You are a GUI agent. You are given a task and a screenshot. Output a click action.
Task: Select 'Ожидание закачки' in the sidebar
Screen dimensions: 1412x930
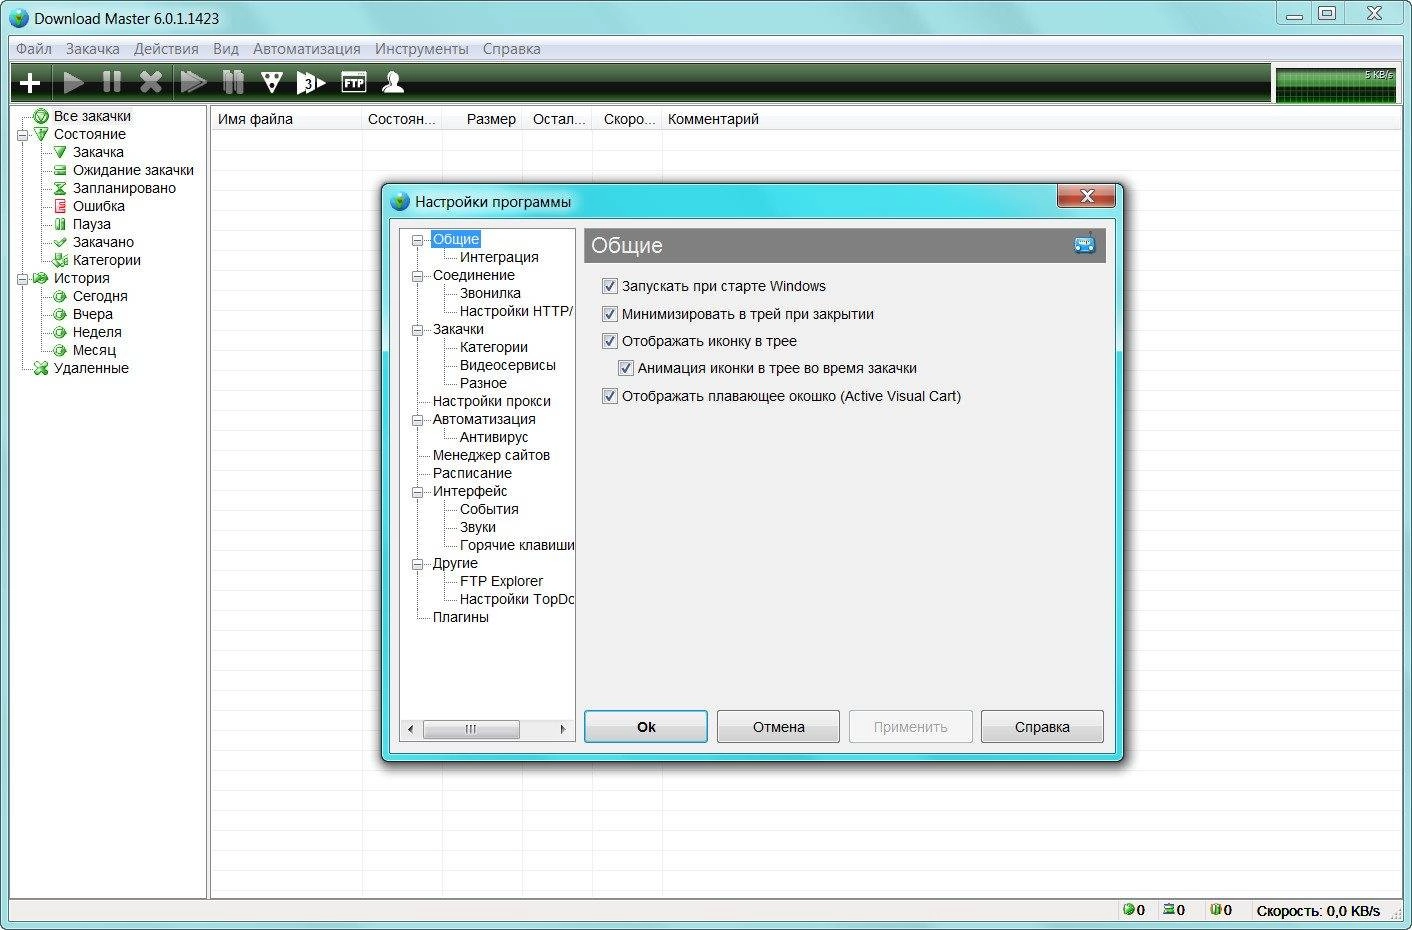133,170
